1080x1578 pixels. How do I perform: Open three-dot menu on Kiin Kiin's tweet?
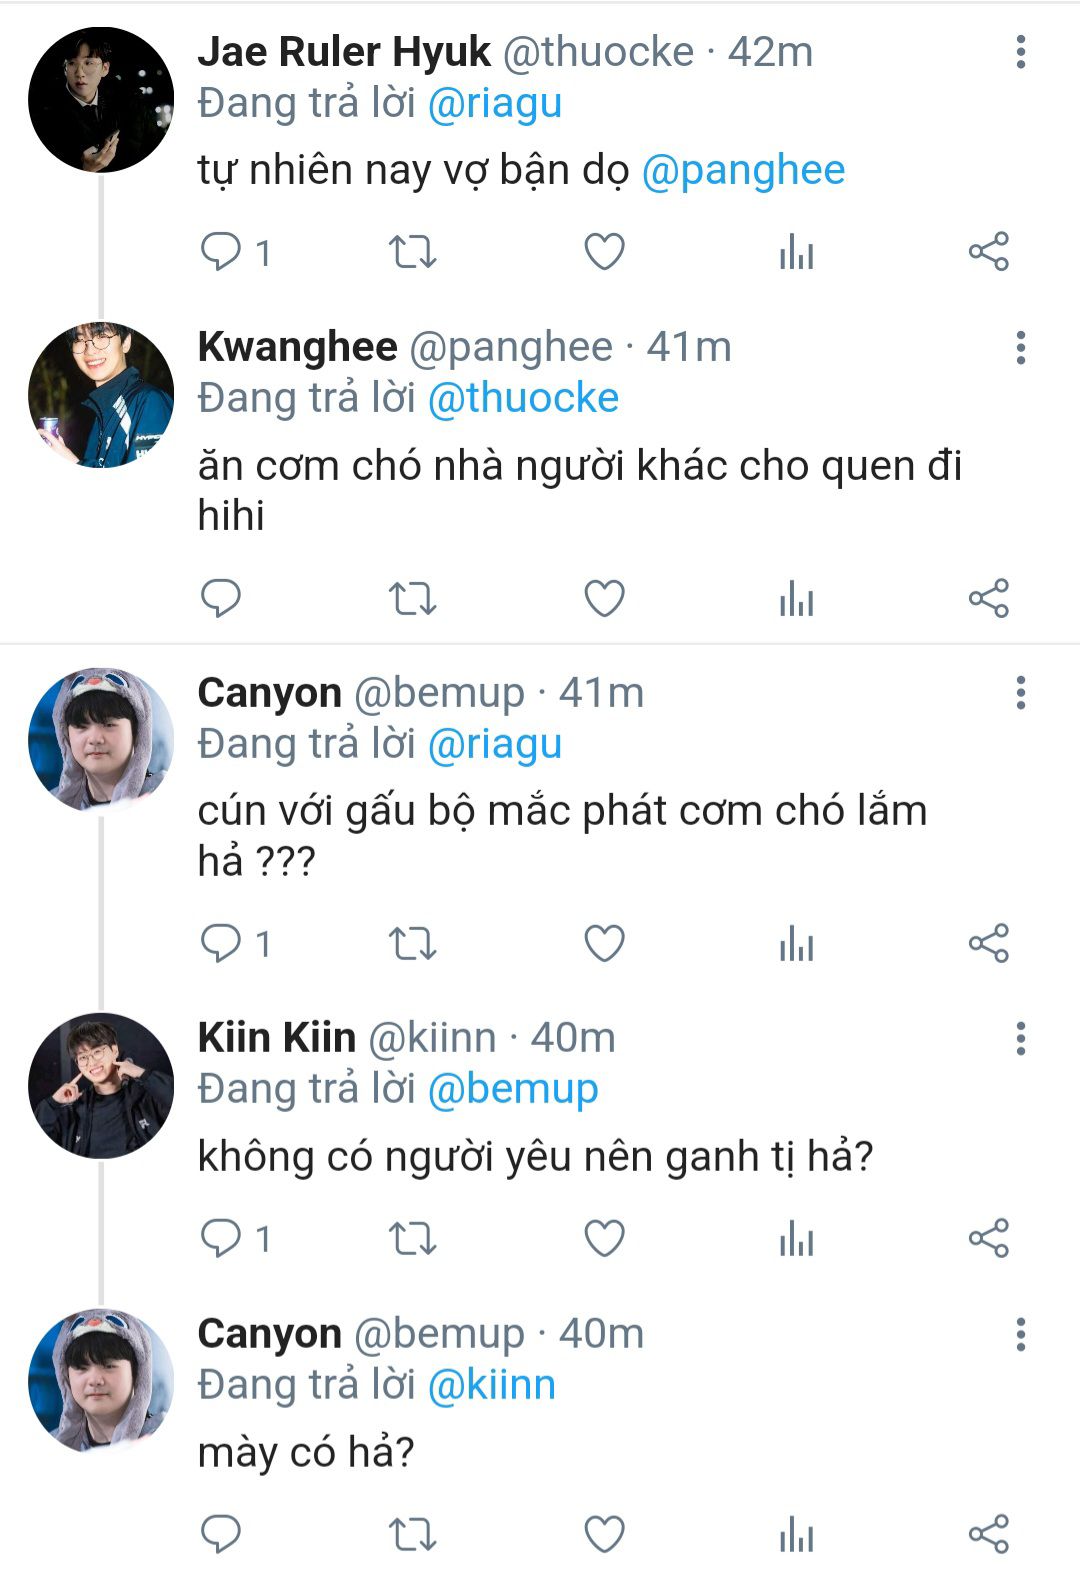1021,1038
